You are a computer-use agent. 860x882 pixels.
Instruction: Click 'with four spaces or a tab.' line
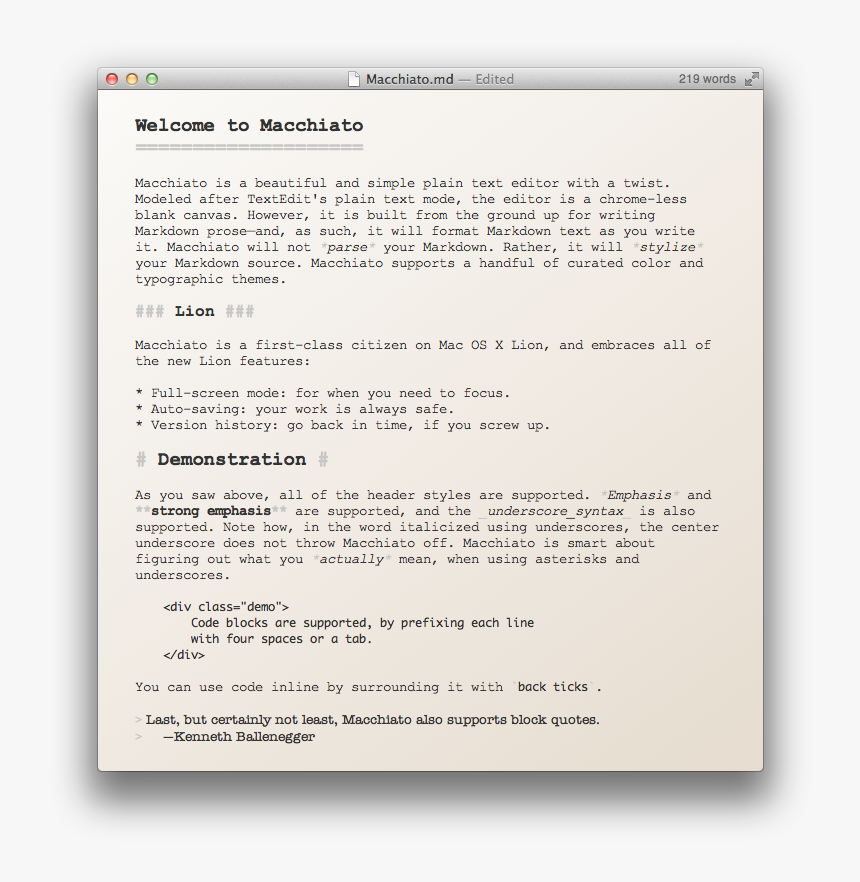tap(281, 639)
